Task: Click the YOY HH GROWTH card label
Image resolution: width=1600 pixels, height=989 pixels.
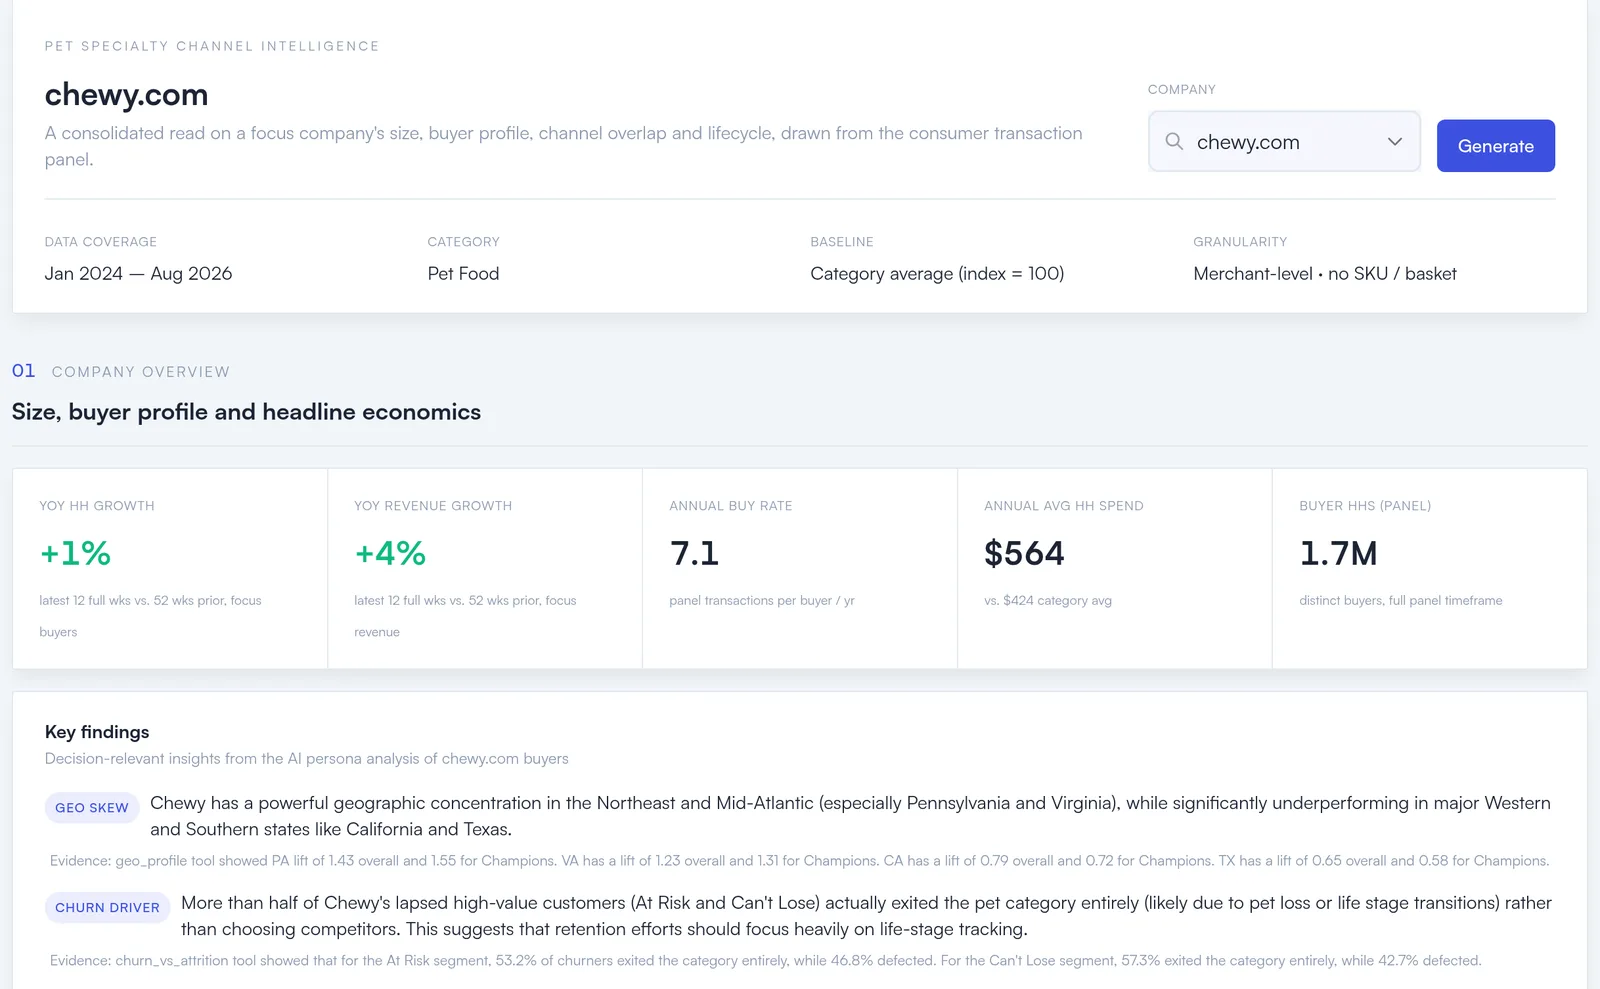Action: coord(97,506)
